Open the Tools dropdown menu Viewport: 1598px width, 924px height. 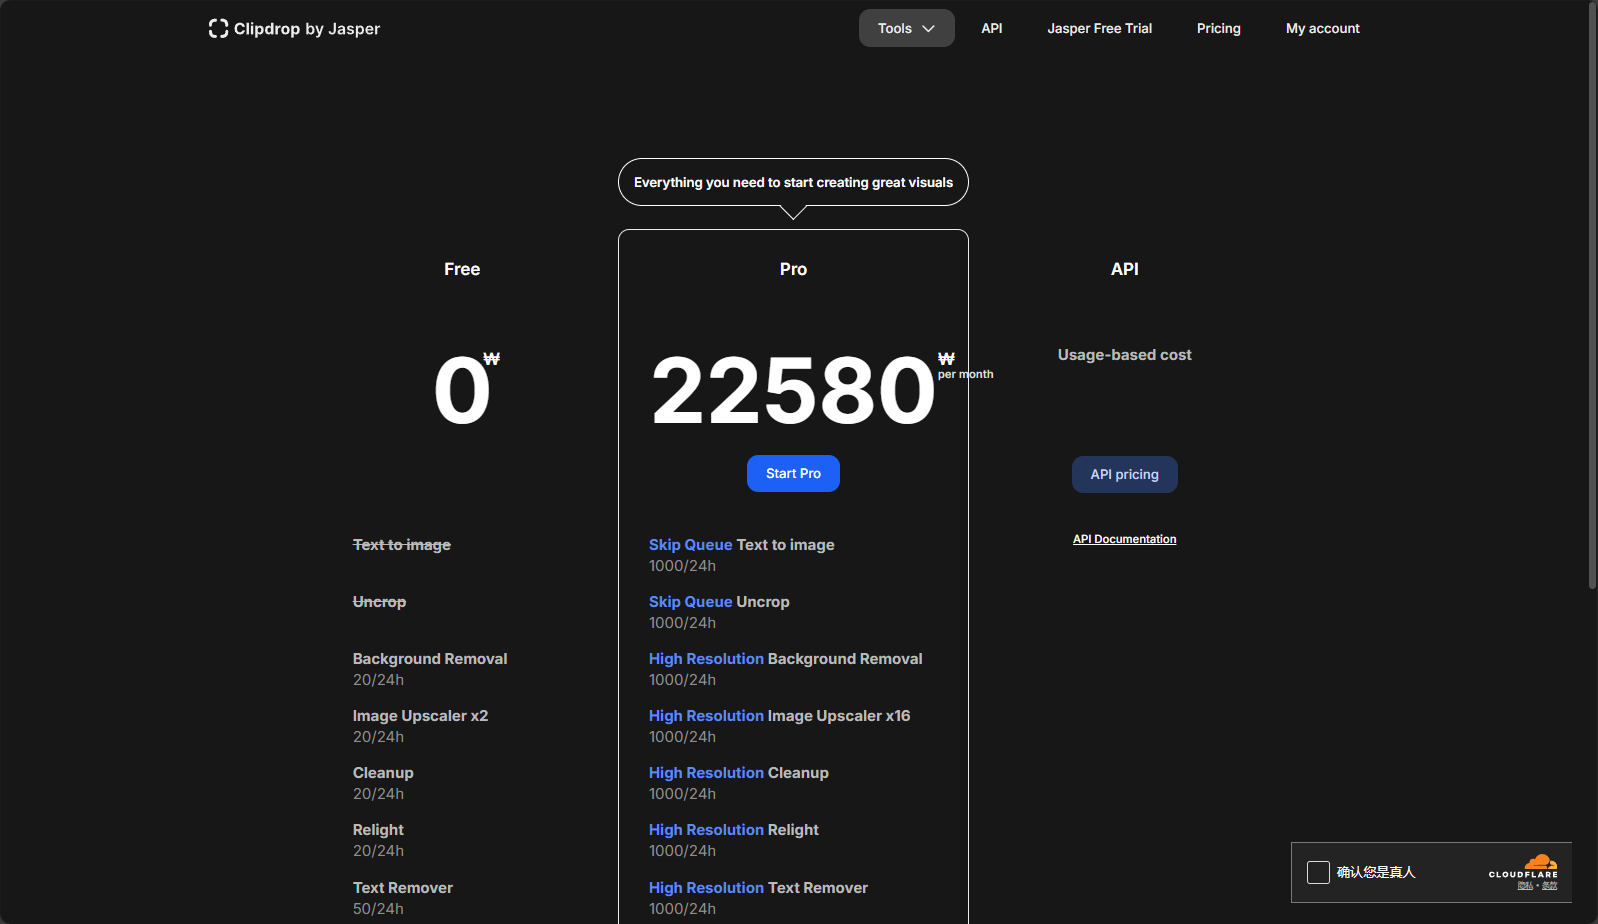[907, 28]
